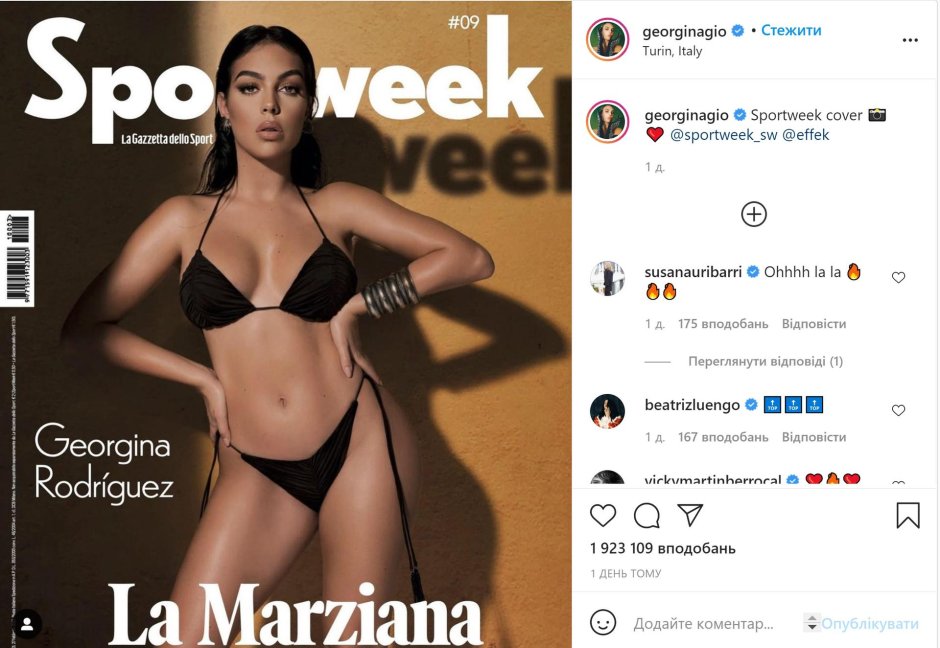Open georginagio profile avatar in header
The image size is (940, 648).
coord(607,40)
